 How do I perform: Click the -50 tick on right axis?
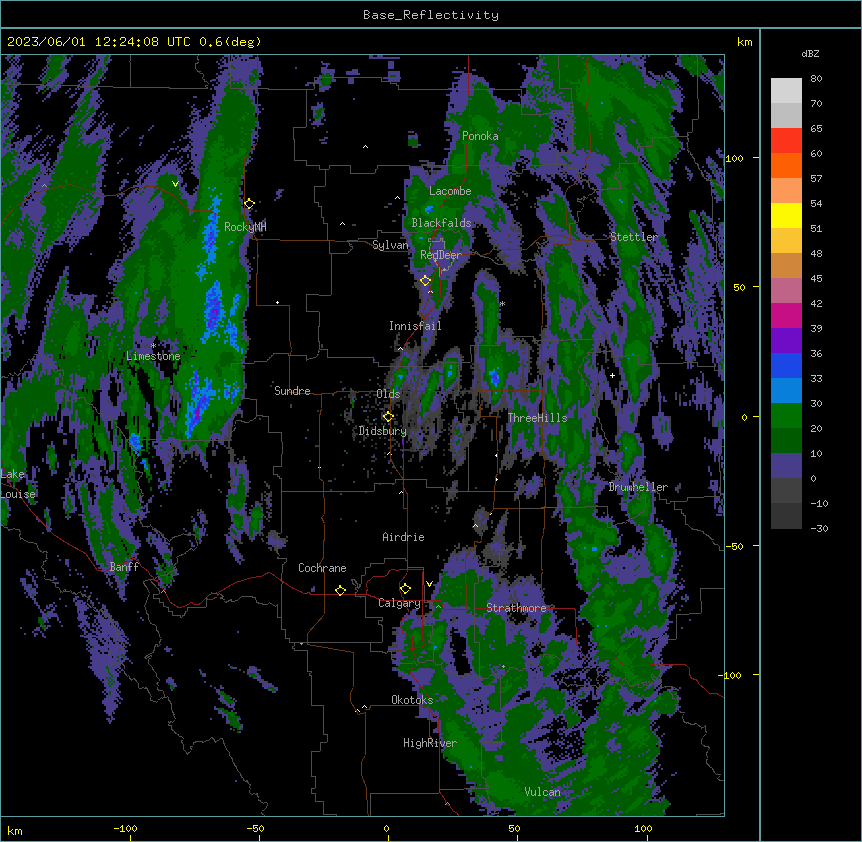734,546
